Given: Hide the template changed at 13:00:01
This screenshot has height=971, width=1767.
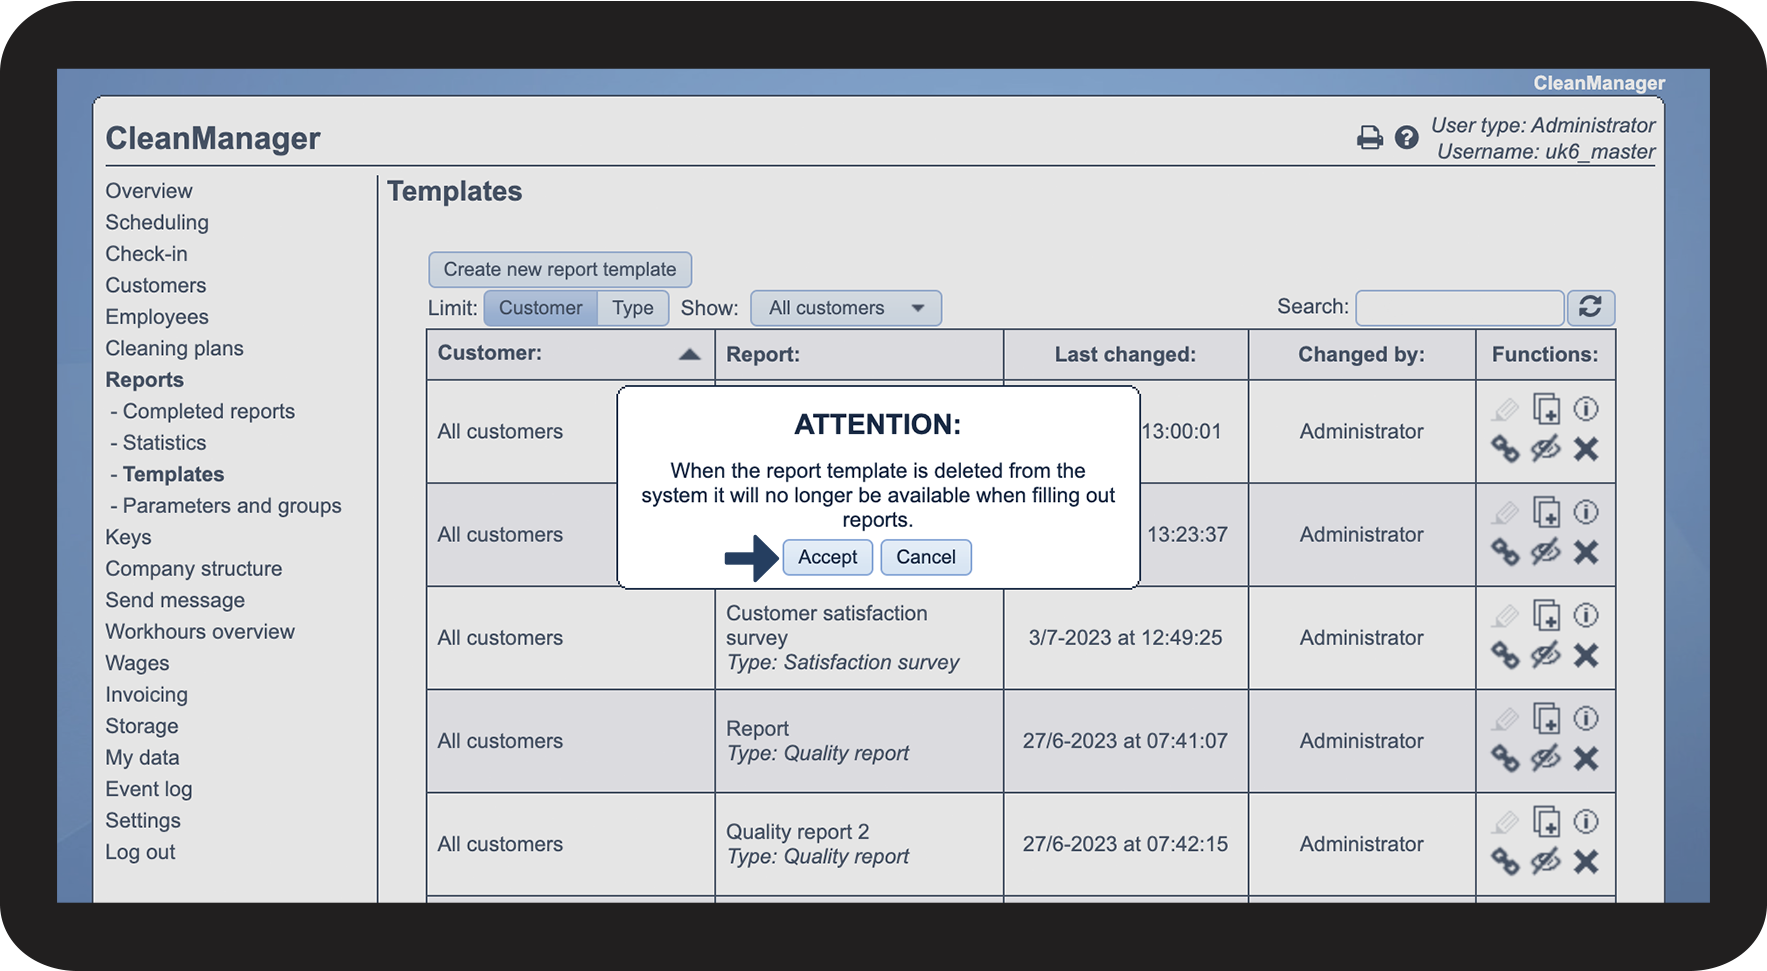Looking at the screenshot, I should 1546,449.
